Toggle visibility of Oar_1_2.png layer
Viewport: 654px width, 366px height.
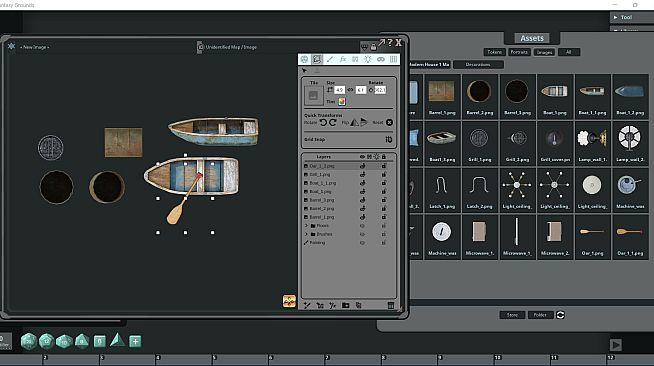click(x=362, y=166)
